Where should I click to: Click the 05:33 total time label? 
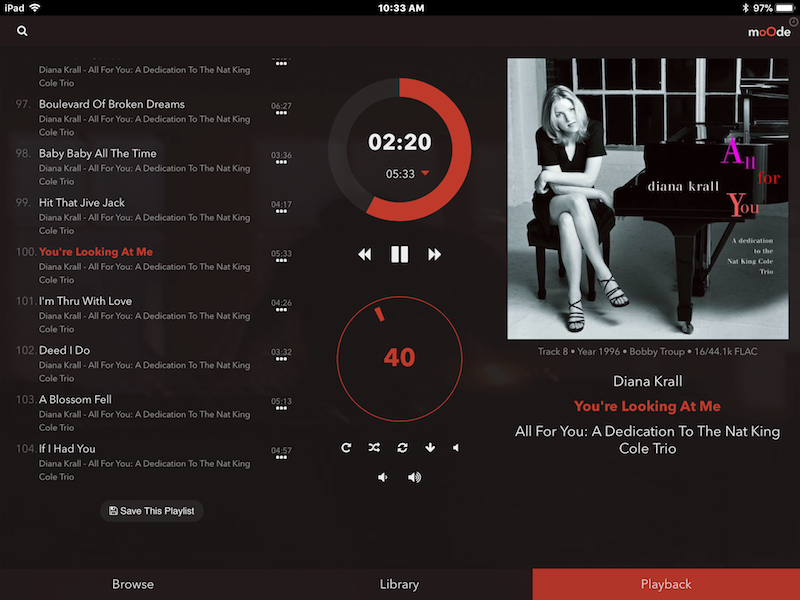pyautogui.click(x=400, y=174)
